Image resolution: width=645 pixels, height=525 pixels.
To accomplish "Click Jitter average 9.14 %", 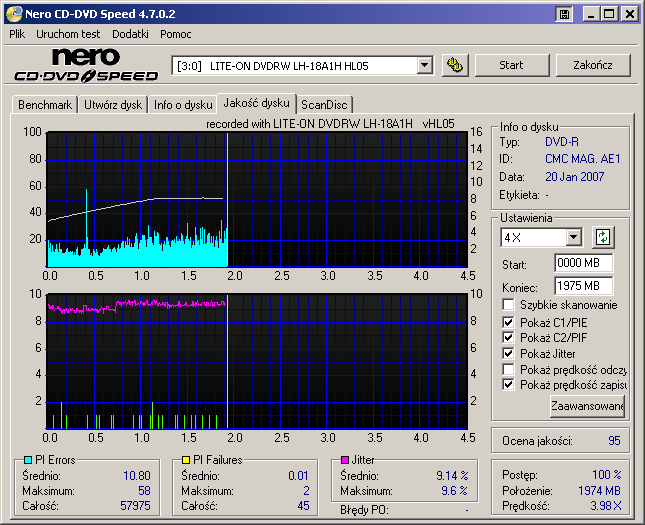I will coord(452,476).
